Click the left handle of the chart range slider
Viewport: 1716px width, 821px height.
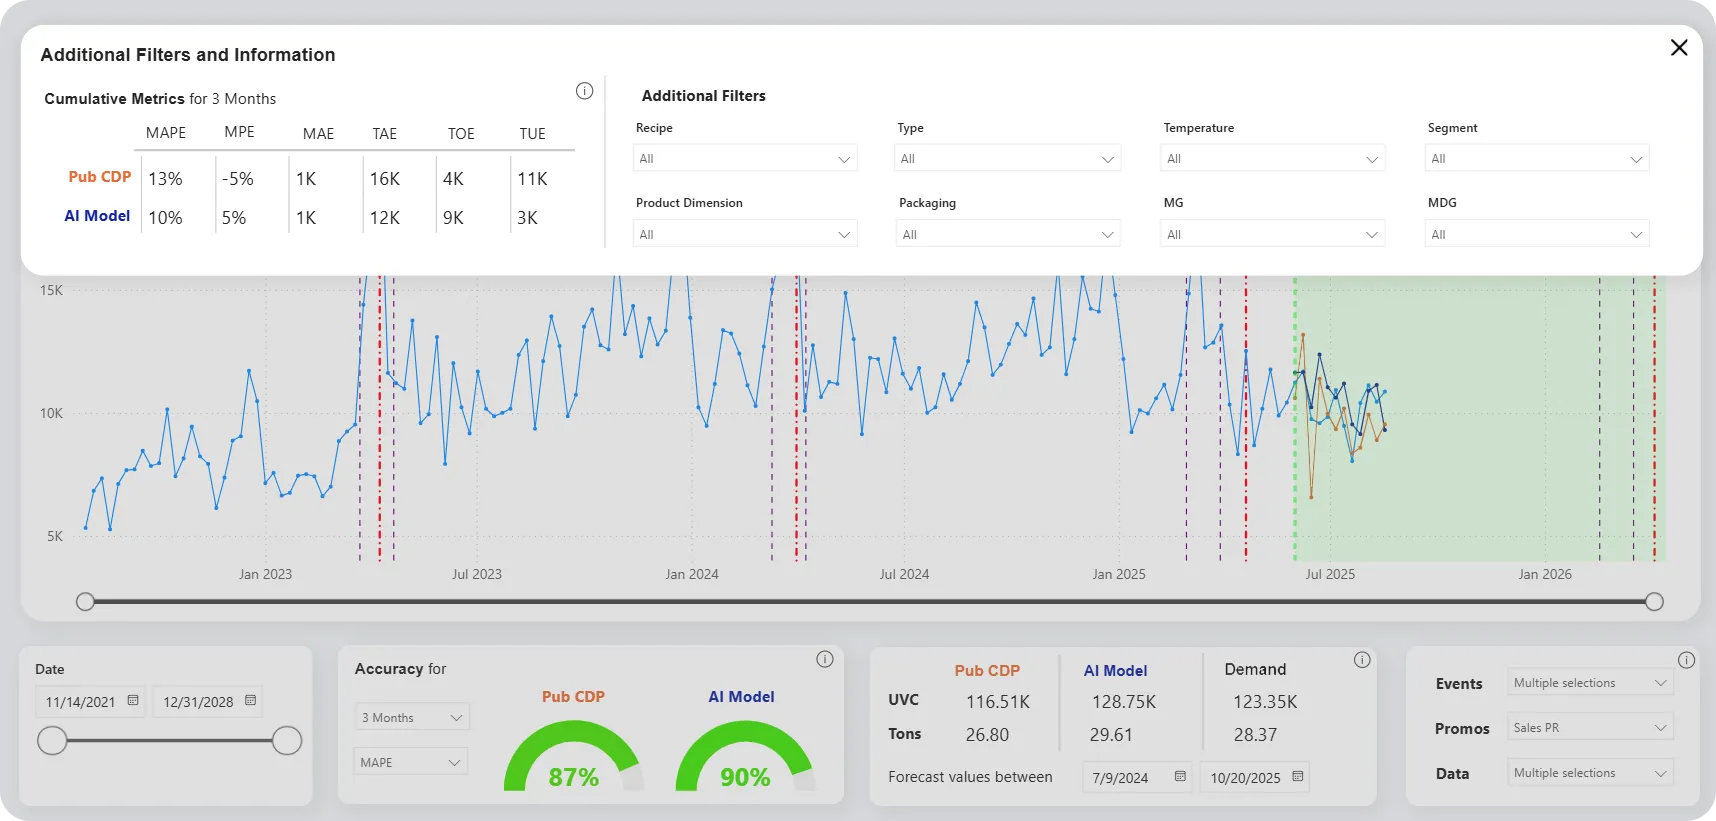[86, 601]
